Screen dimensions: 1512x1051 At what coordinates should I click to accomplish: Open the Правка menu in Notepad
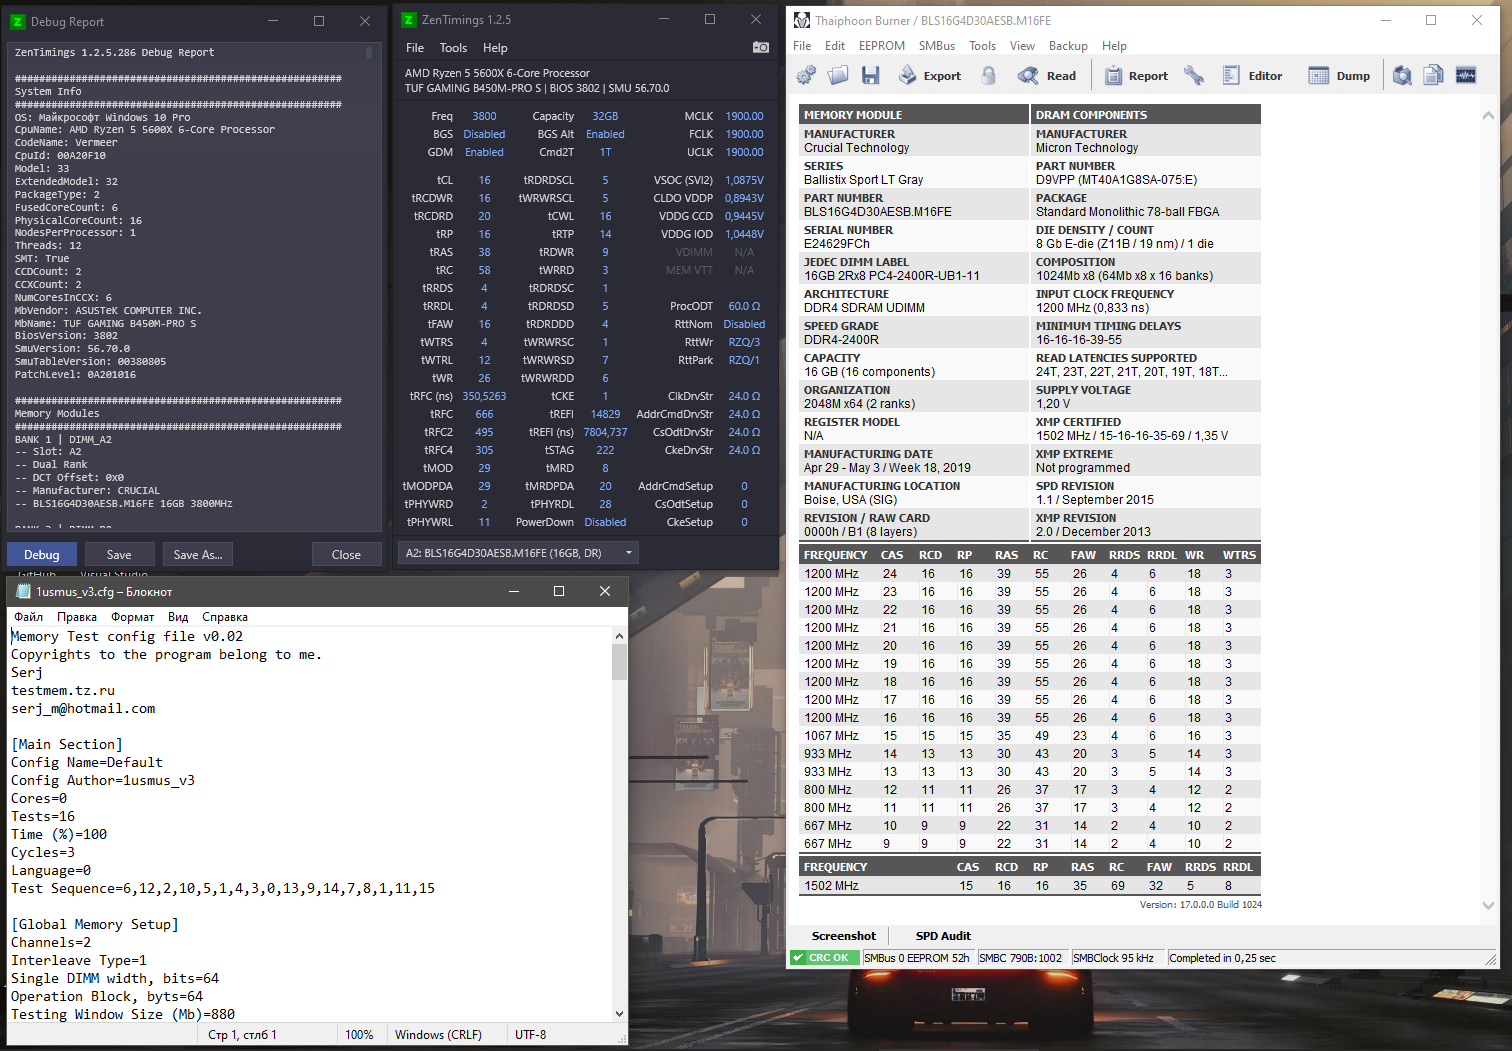(77, 617)
